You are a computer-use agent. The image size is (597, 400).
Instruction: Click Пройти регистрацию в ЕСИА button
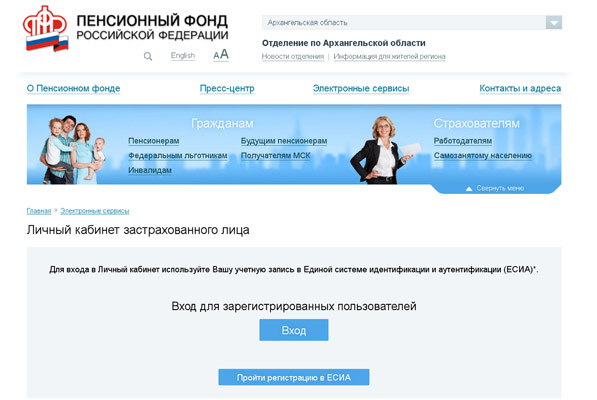[294, 377]
